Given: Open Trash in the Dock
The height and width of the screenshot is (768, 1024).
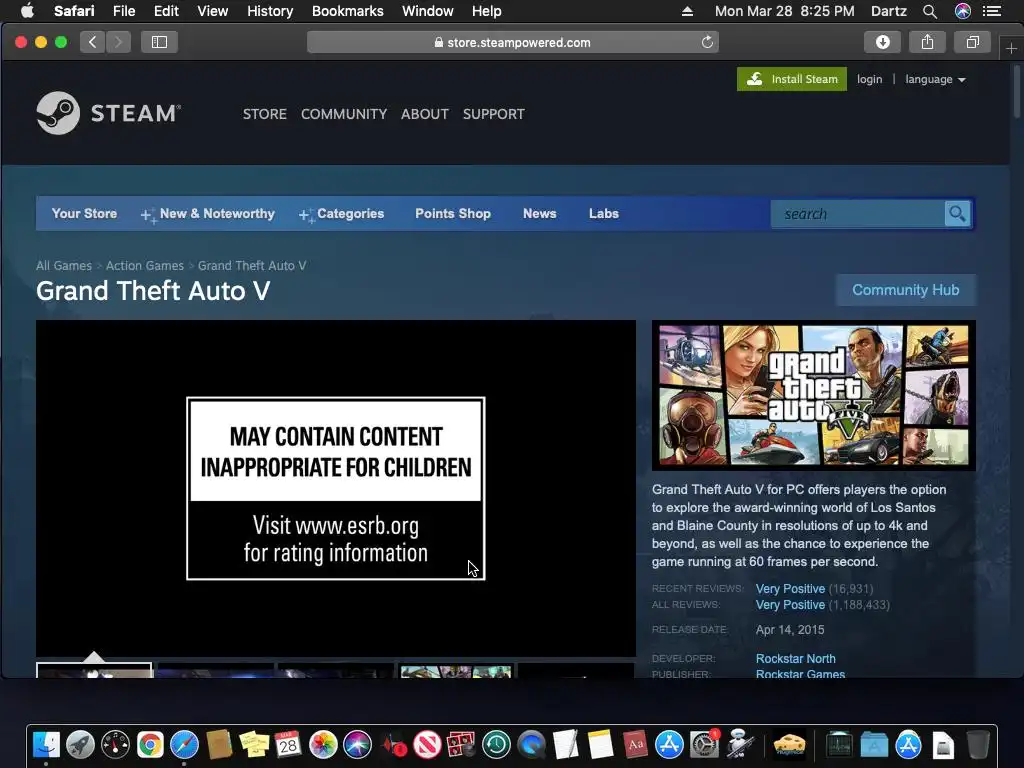Looking at the screenshot, I should tap(978, 744).
